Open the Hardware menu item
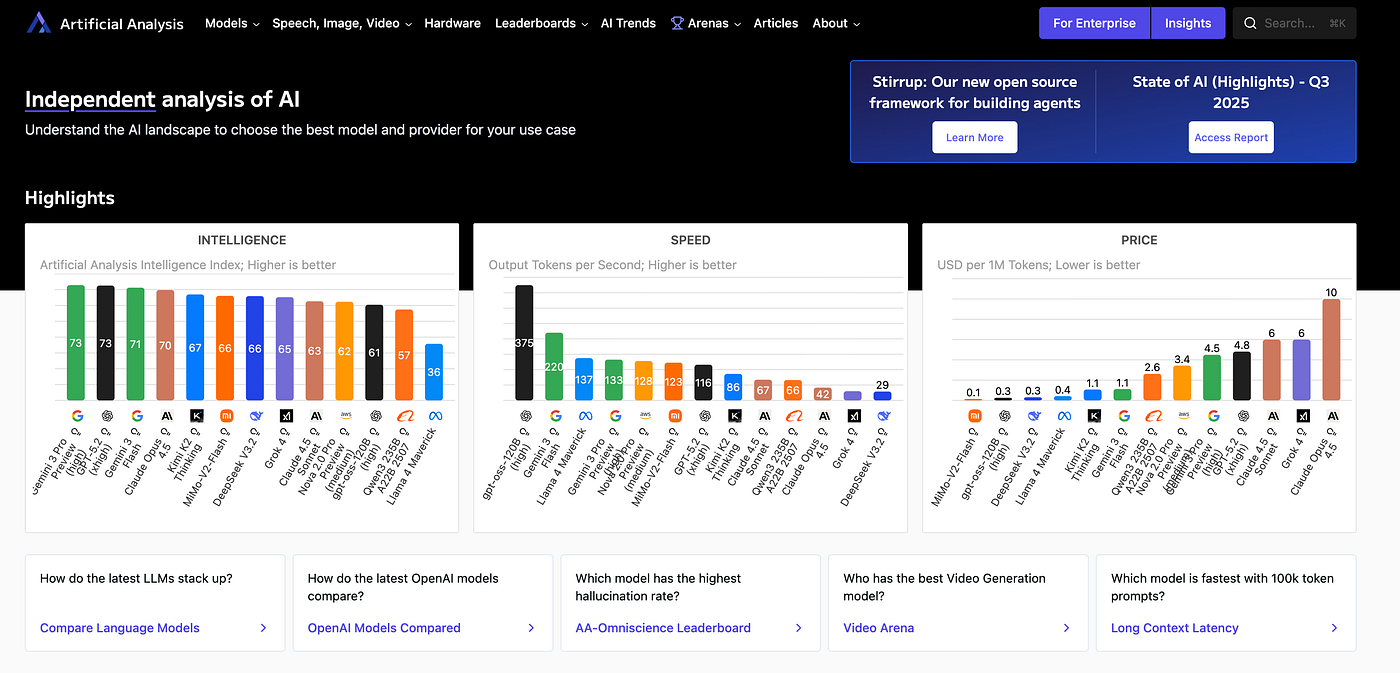1400x673 pixels. 452,23
